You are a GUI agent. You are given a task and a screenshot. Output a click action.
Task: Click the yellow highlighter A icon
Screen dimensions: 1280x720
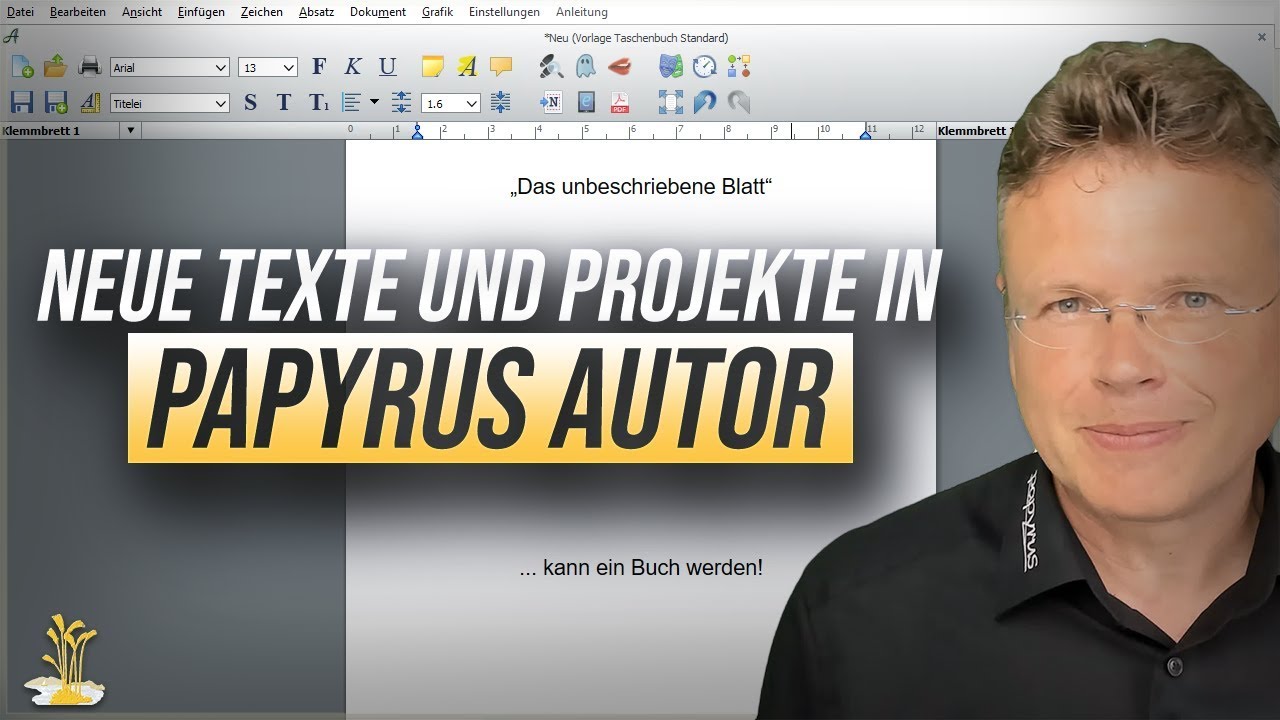click(467, 67)
